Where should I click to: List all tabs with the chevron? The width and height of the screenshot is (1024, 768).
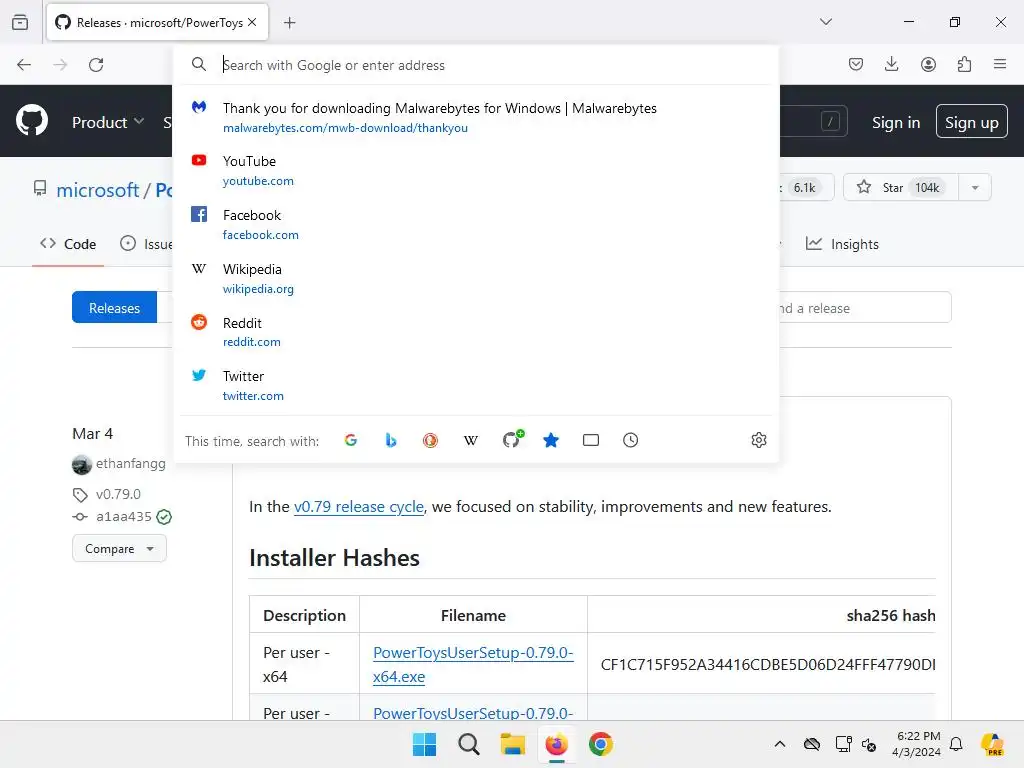tap(825, 22)
